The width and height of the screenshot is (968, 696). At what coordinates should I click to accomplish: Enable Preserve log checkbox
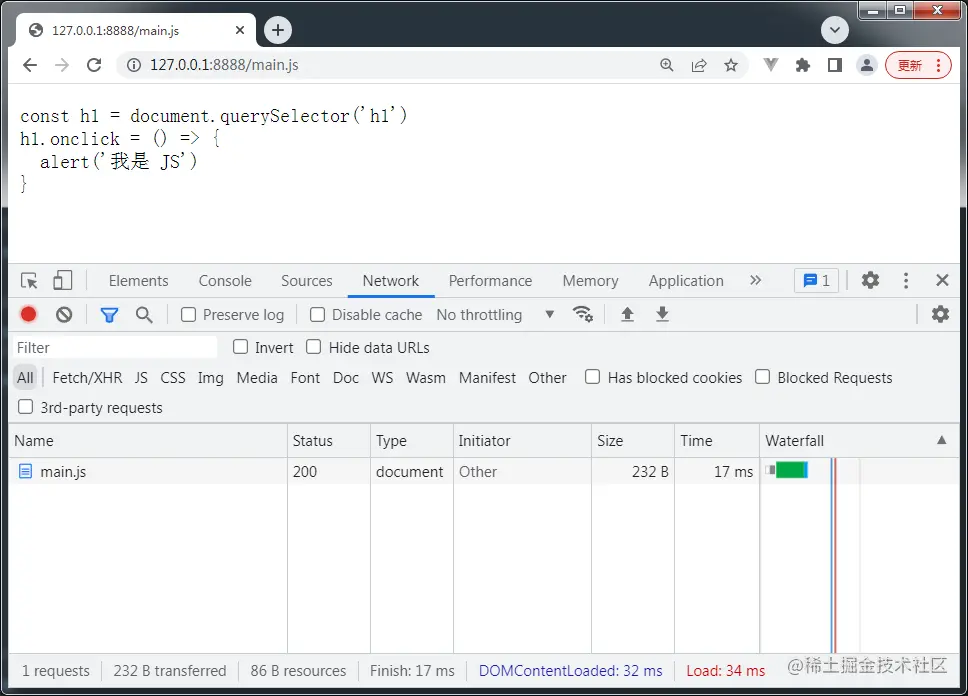pyautogui.click(x=188, y=315)
